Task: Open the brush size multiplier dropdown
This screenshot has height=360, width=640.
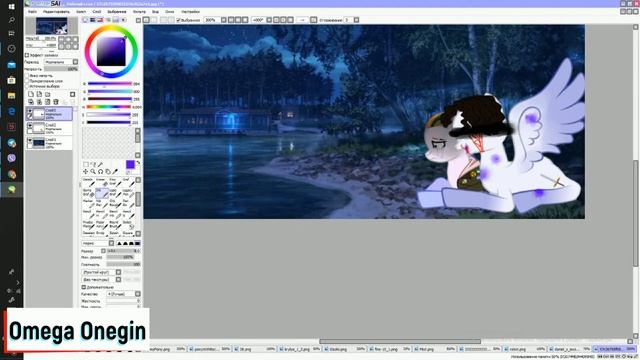Action: click(103, 251)
